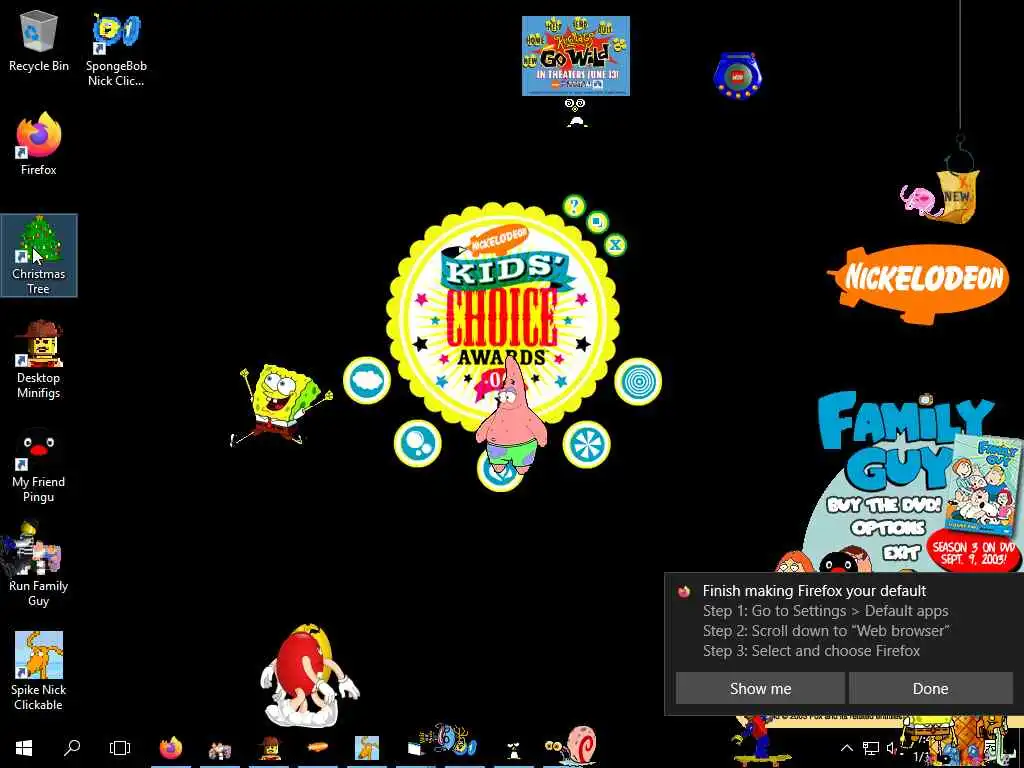Click the pink jellyfish on the hook
This screenshot has height=768, width=1024.
pyautogui.click(x=920, y=198)
